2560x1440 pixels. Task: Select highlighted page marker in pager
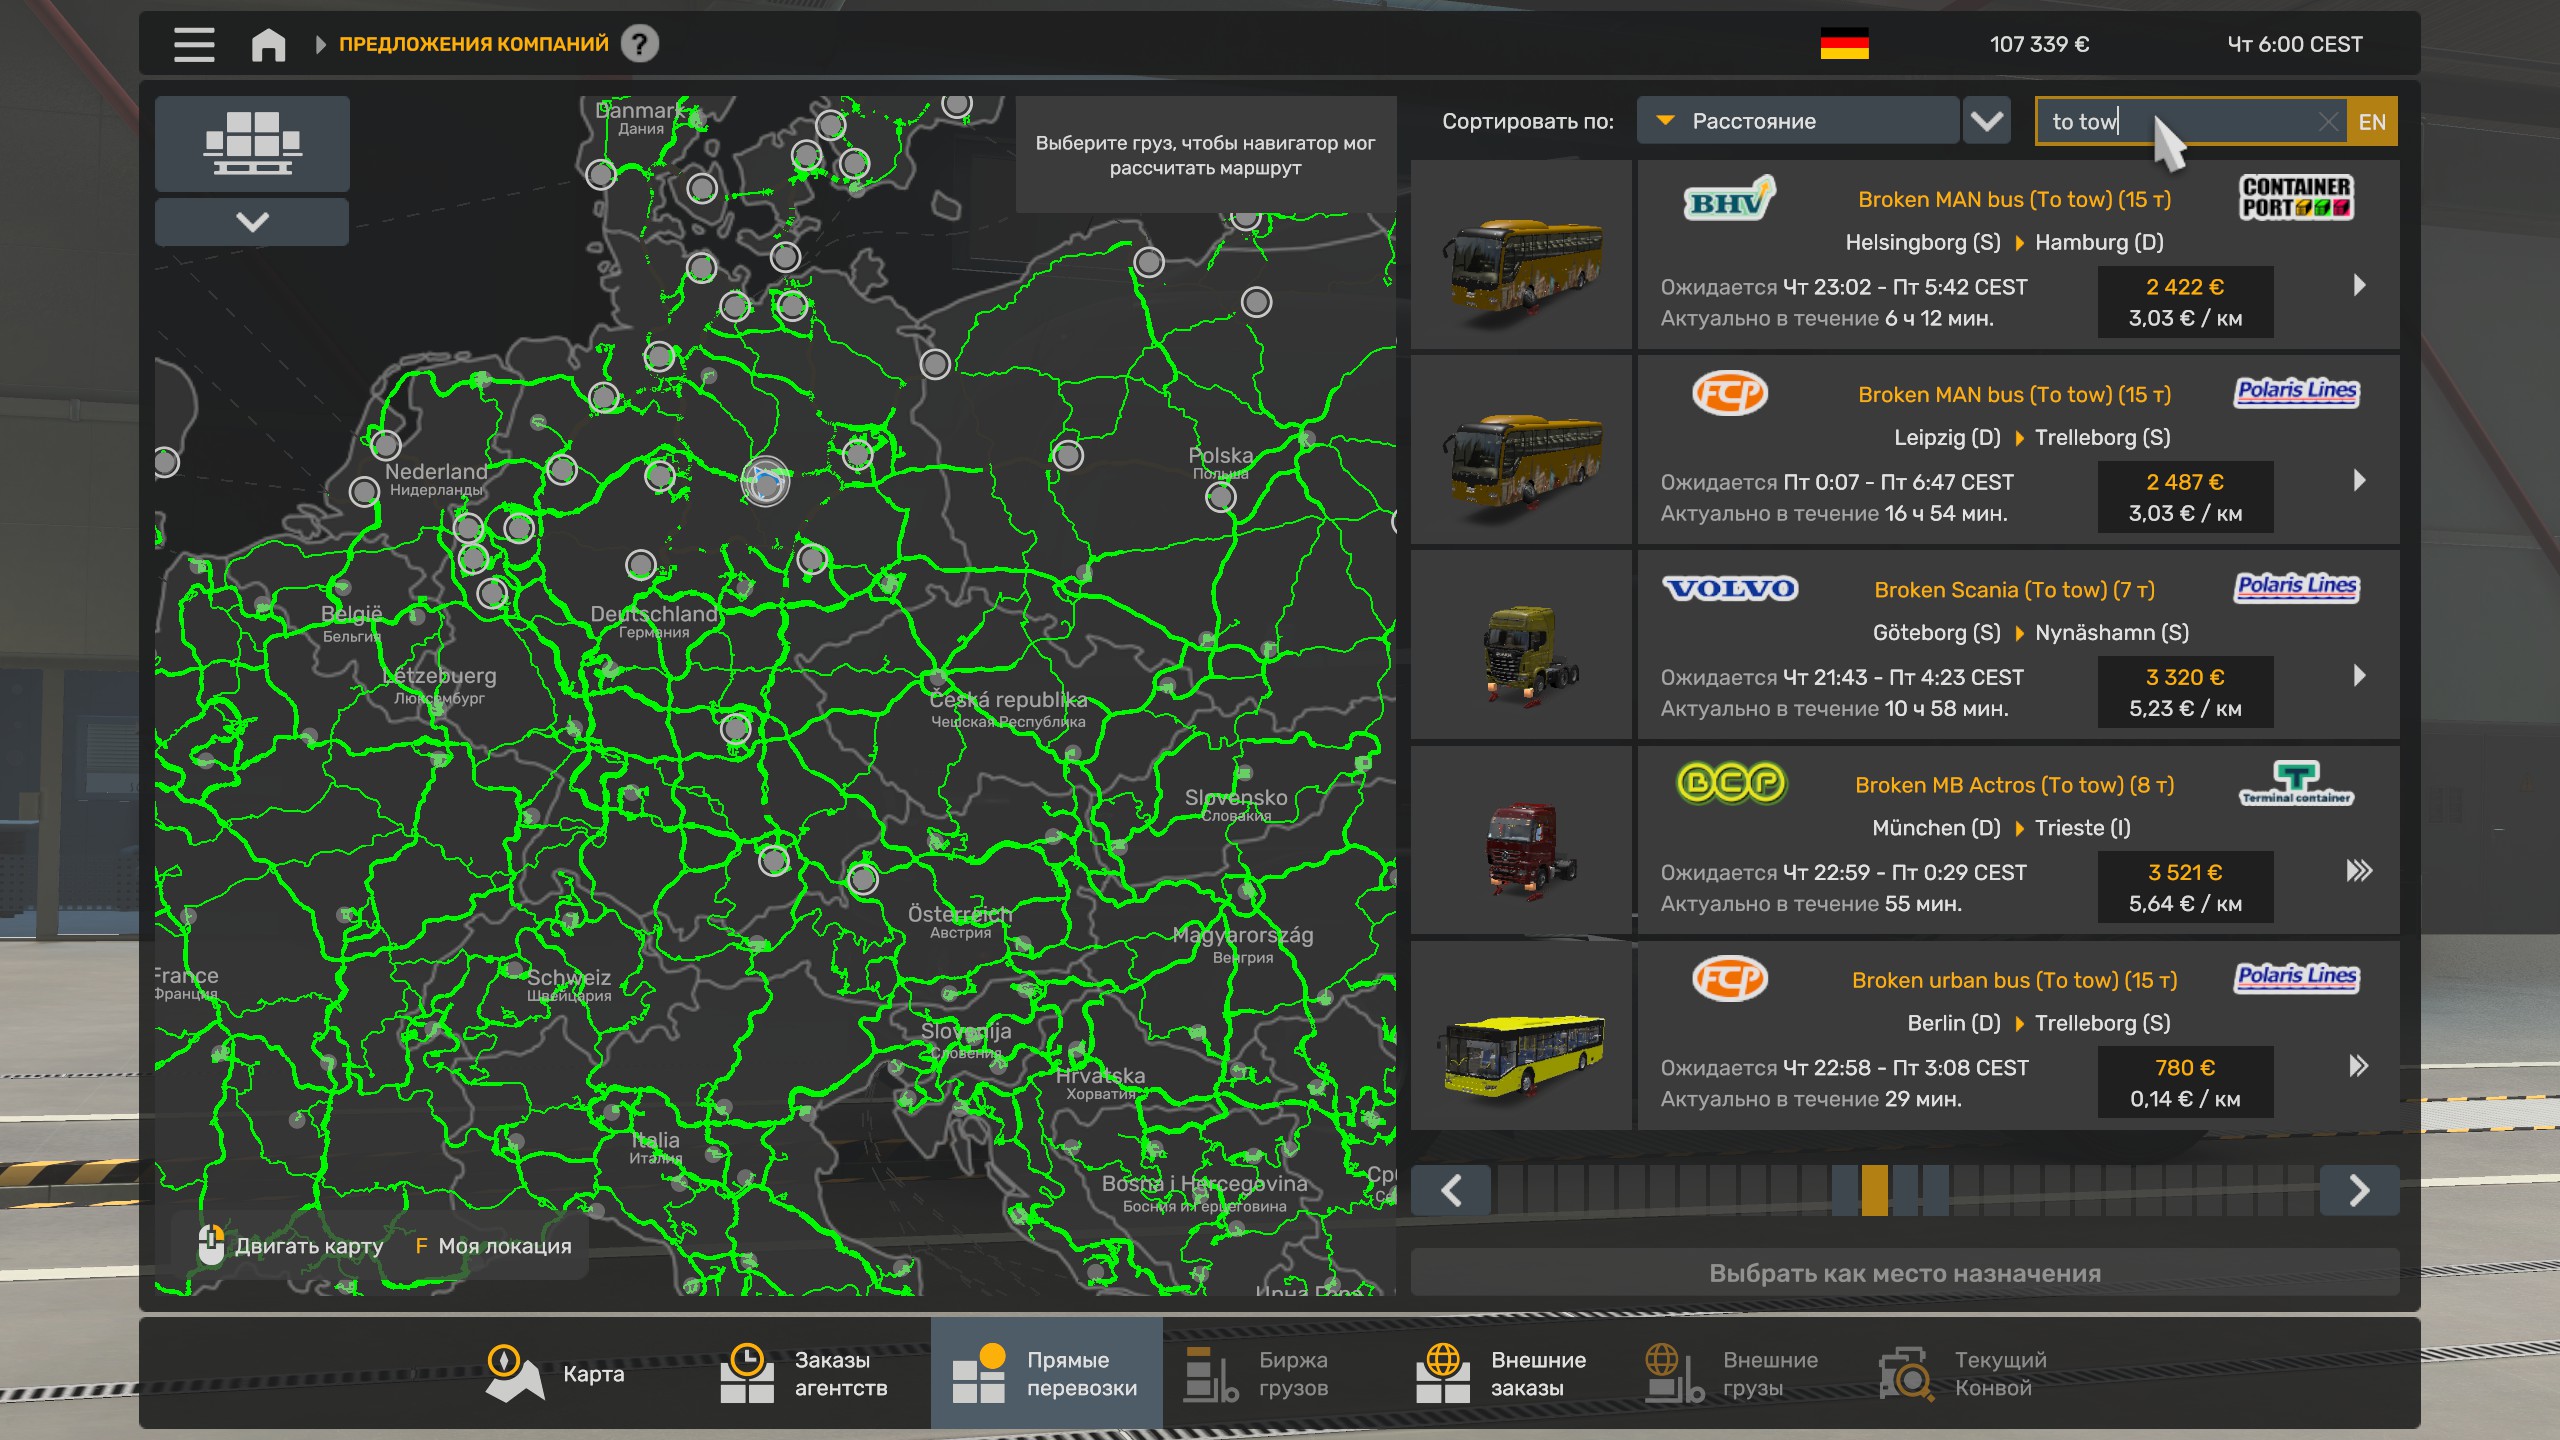[x=1875, y=1190]
